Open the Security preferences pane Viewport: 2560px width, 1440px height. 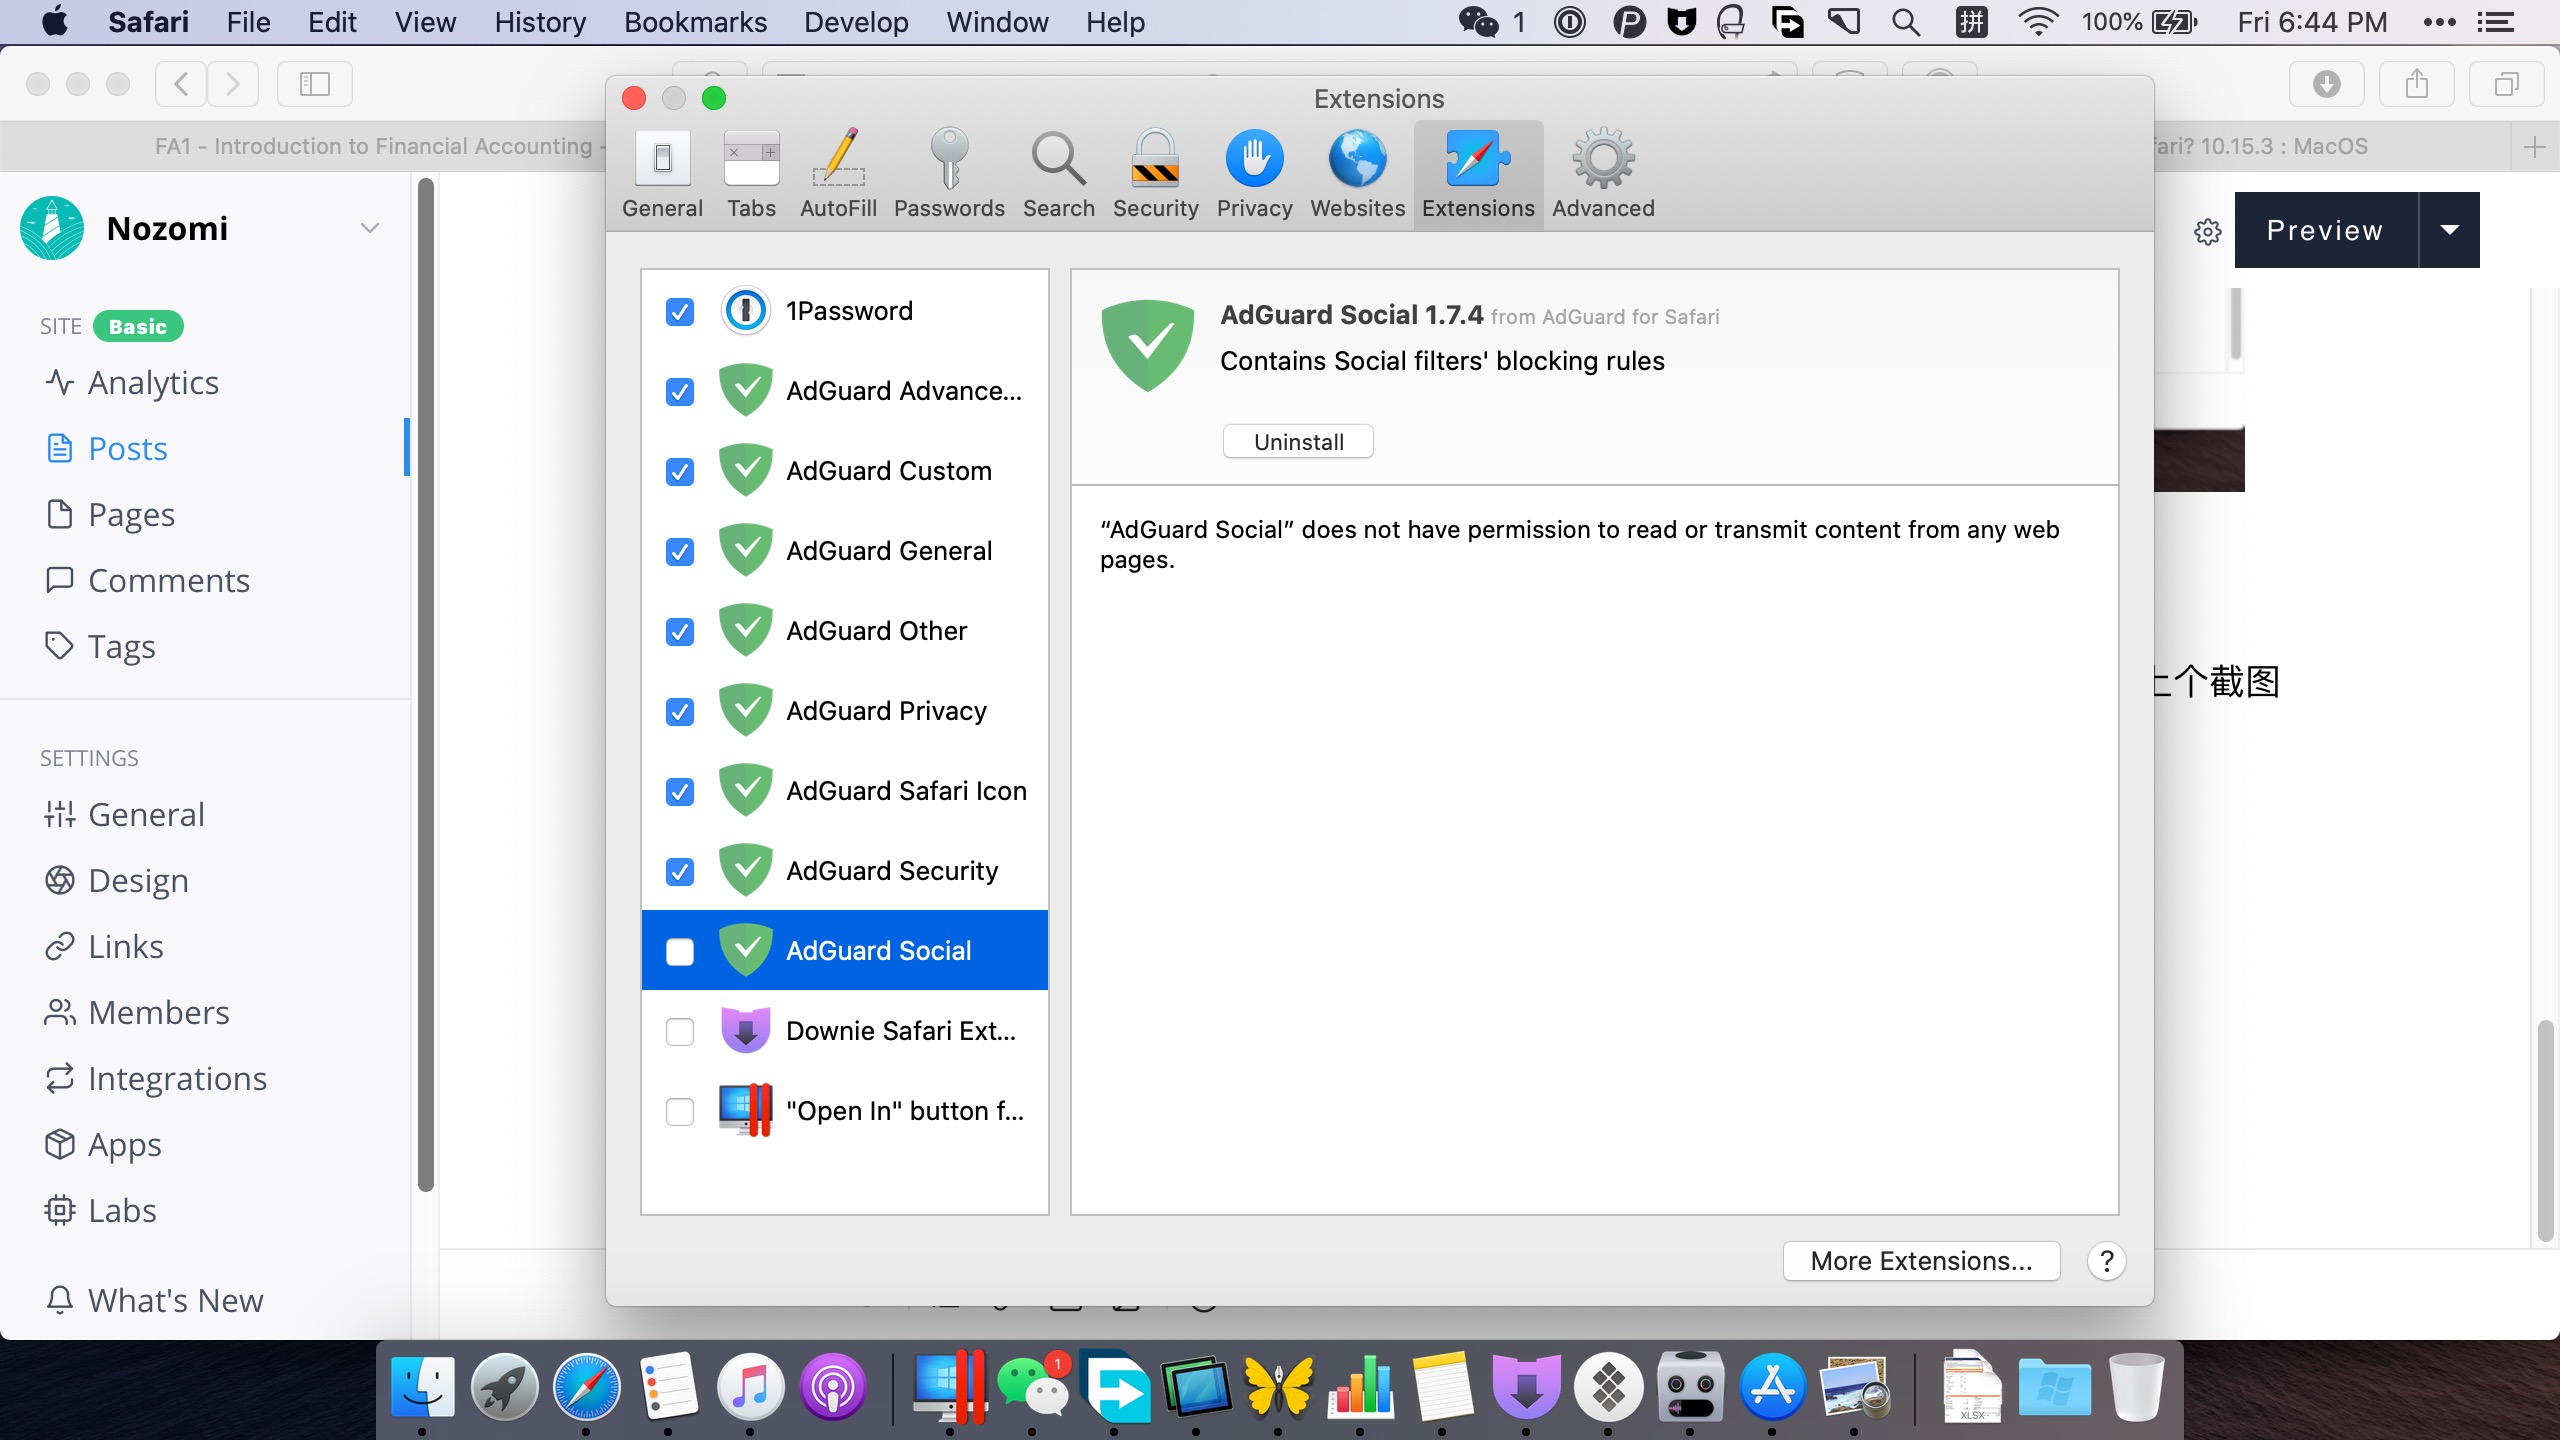(x=1155, y=174)
